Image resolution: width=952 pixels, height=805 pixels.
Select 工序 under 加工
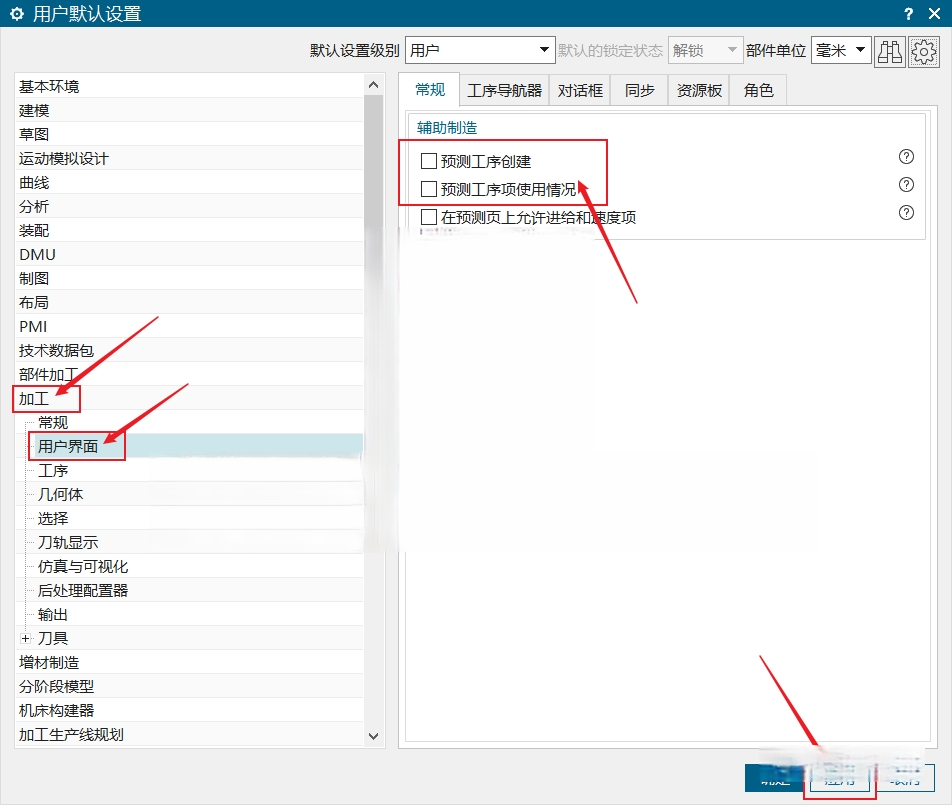click(x=53, y=470)
